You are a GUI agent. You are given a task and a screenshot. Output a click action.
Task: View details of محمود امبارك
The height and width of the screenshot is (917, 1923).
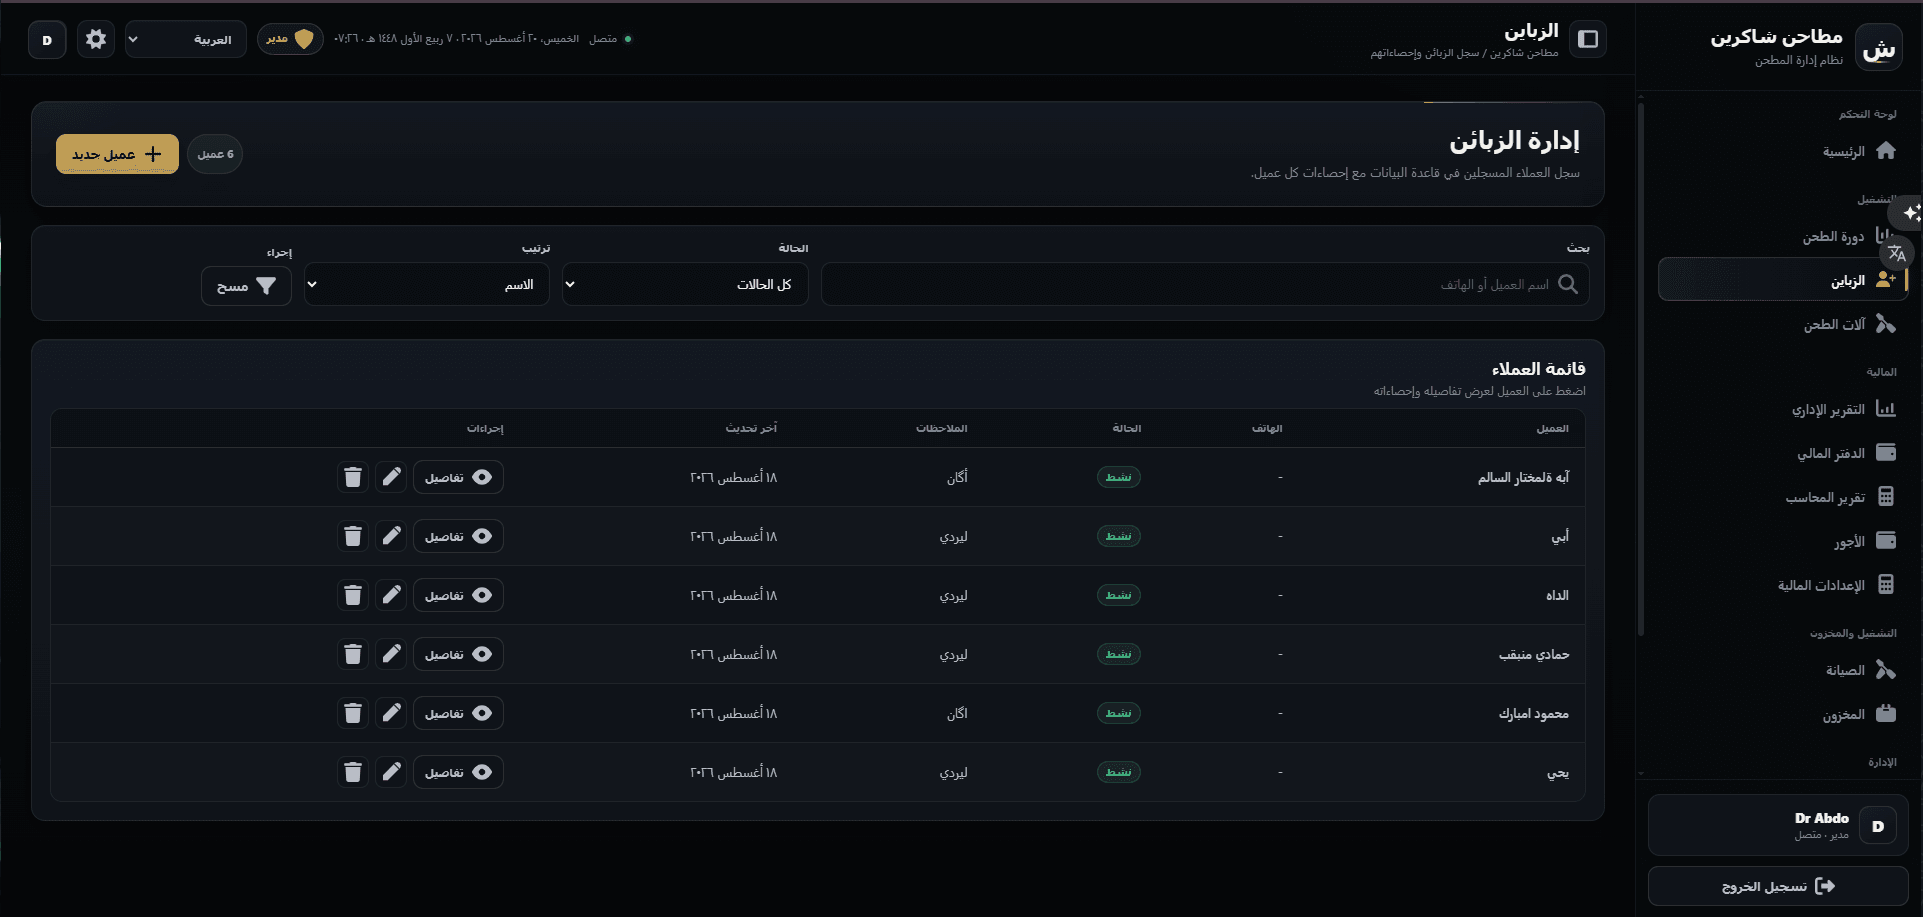[458, 713]
